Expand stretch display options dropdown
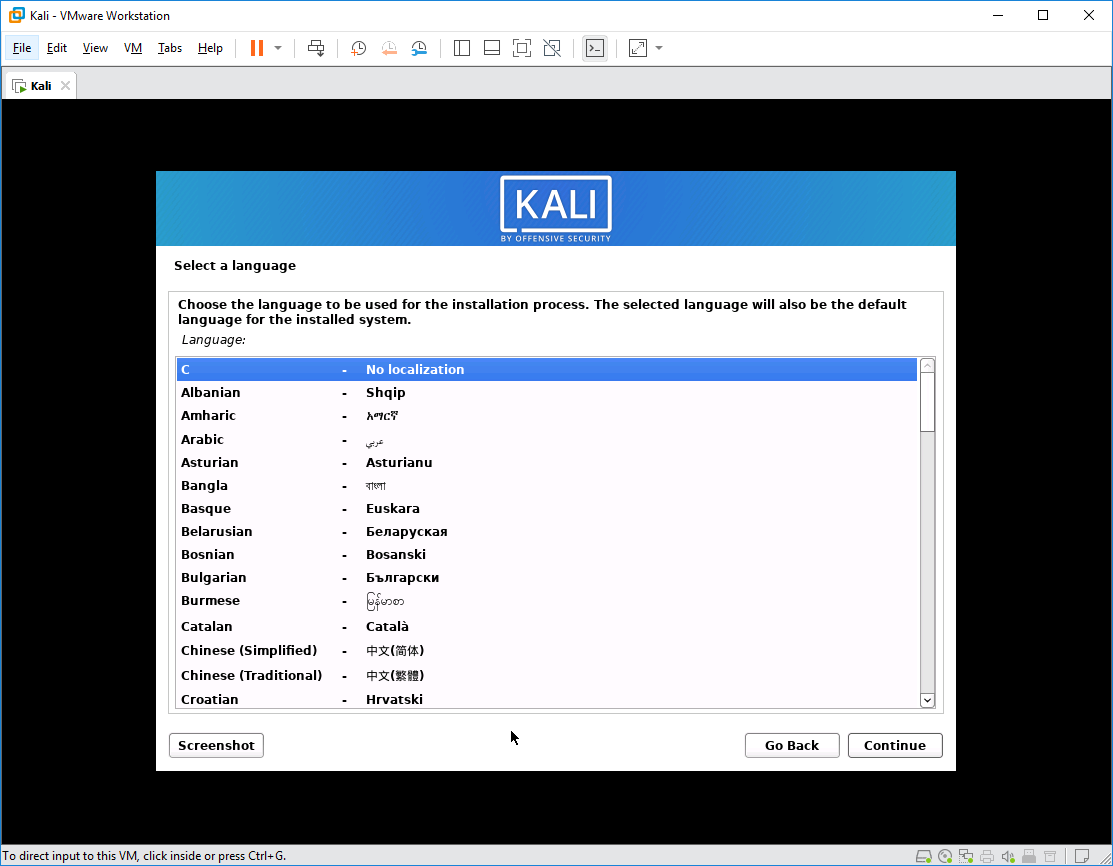This screenshot has width=1113, height=866. click(x=659, y=48)
